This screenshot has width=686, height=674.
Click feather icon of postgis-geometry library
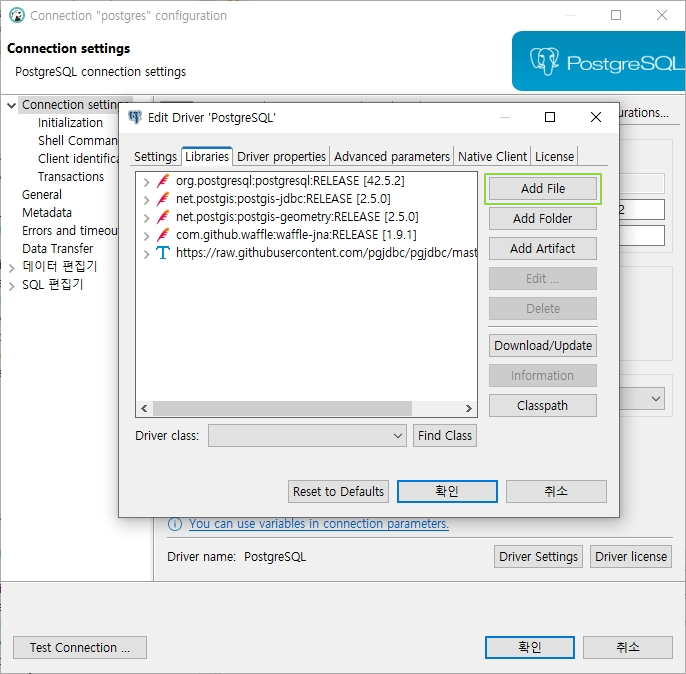[x=163, y=217]
